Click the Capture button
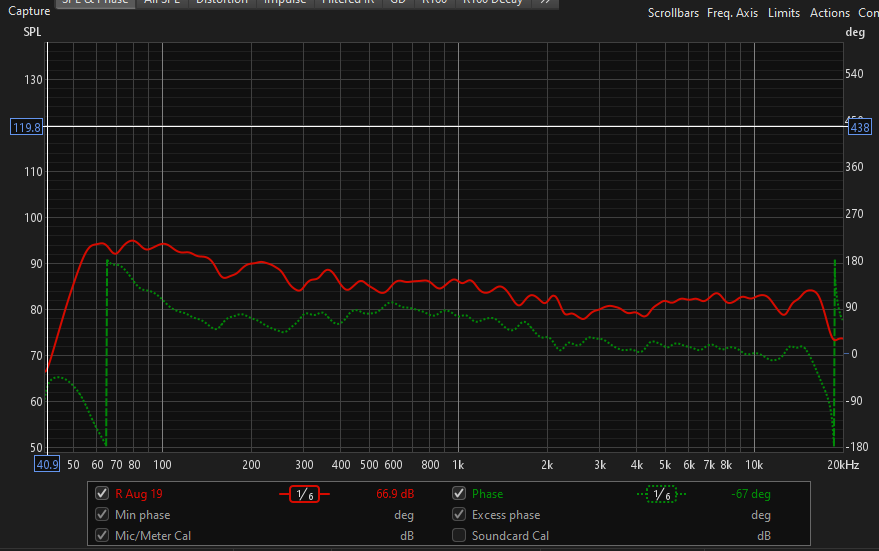The height and width of the screenshot is (551, 879). [x=28, y=12]
